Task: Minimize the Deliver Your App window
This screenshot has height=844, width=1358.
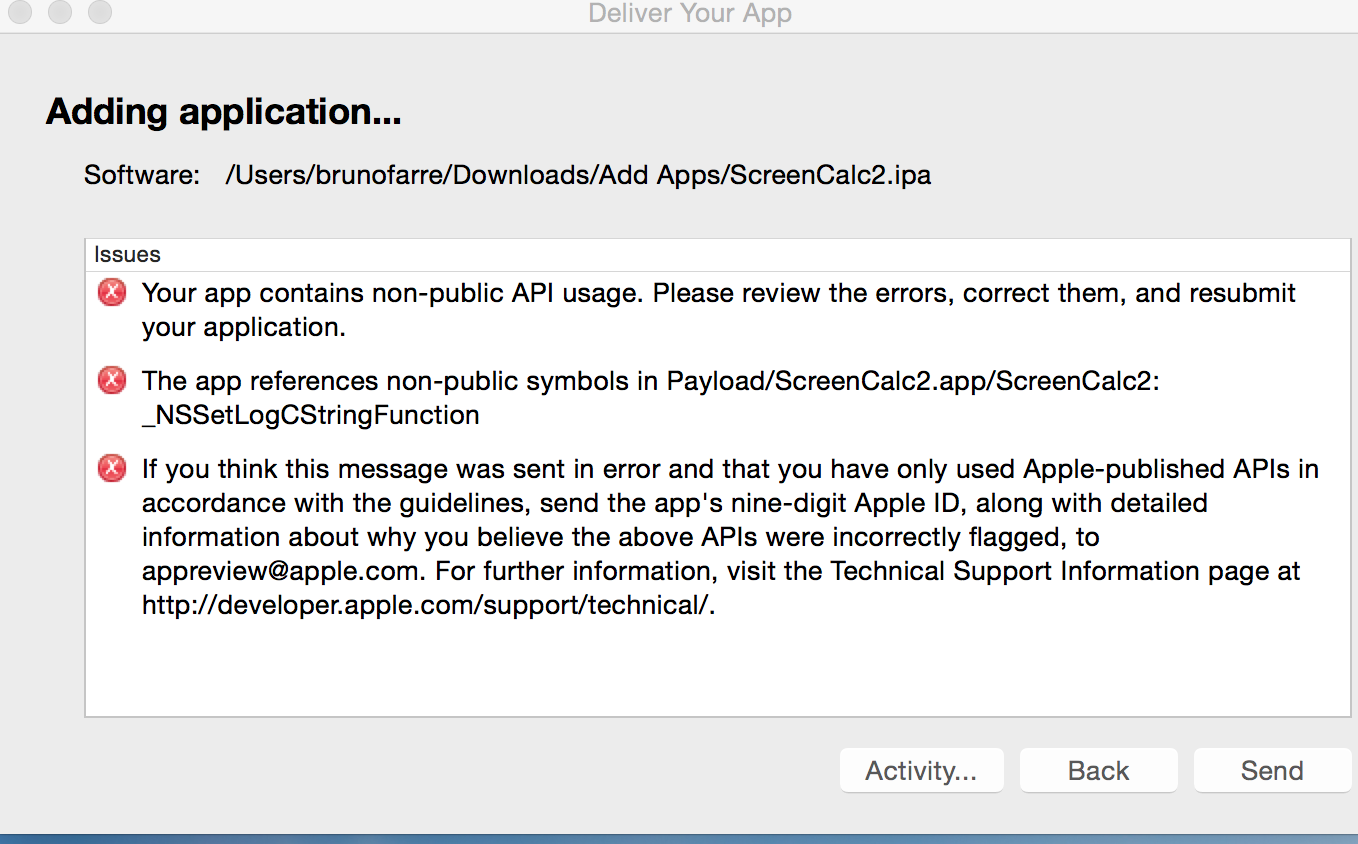Action: (60, 13)
